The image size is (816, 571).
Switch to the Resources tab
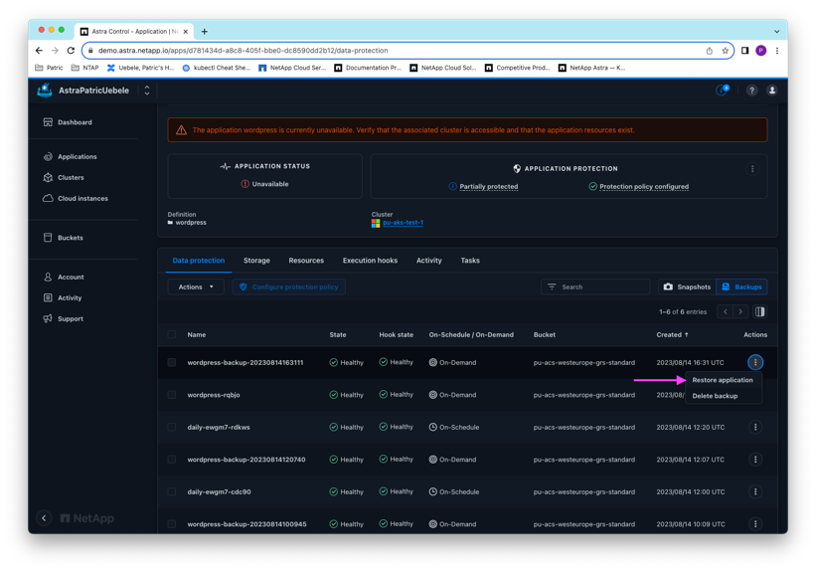pyautogui.click(x=306, y=260)
